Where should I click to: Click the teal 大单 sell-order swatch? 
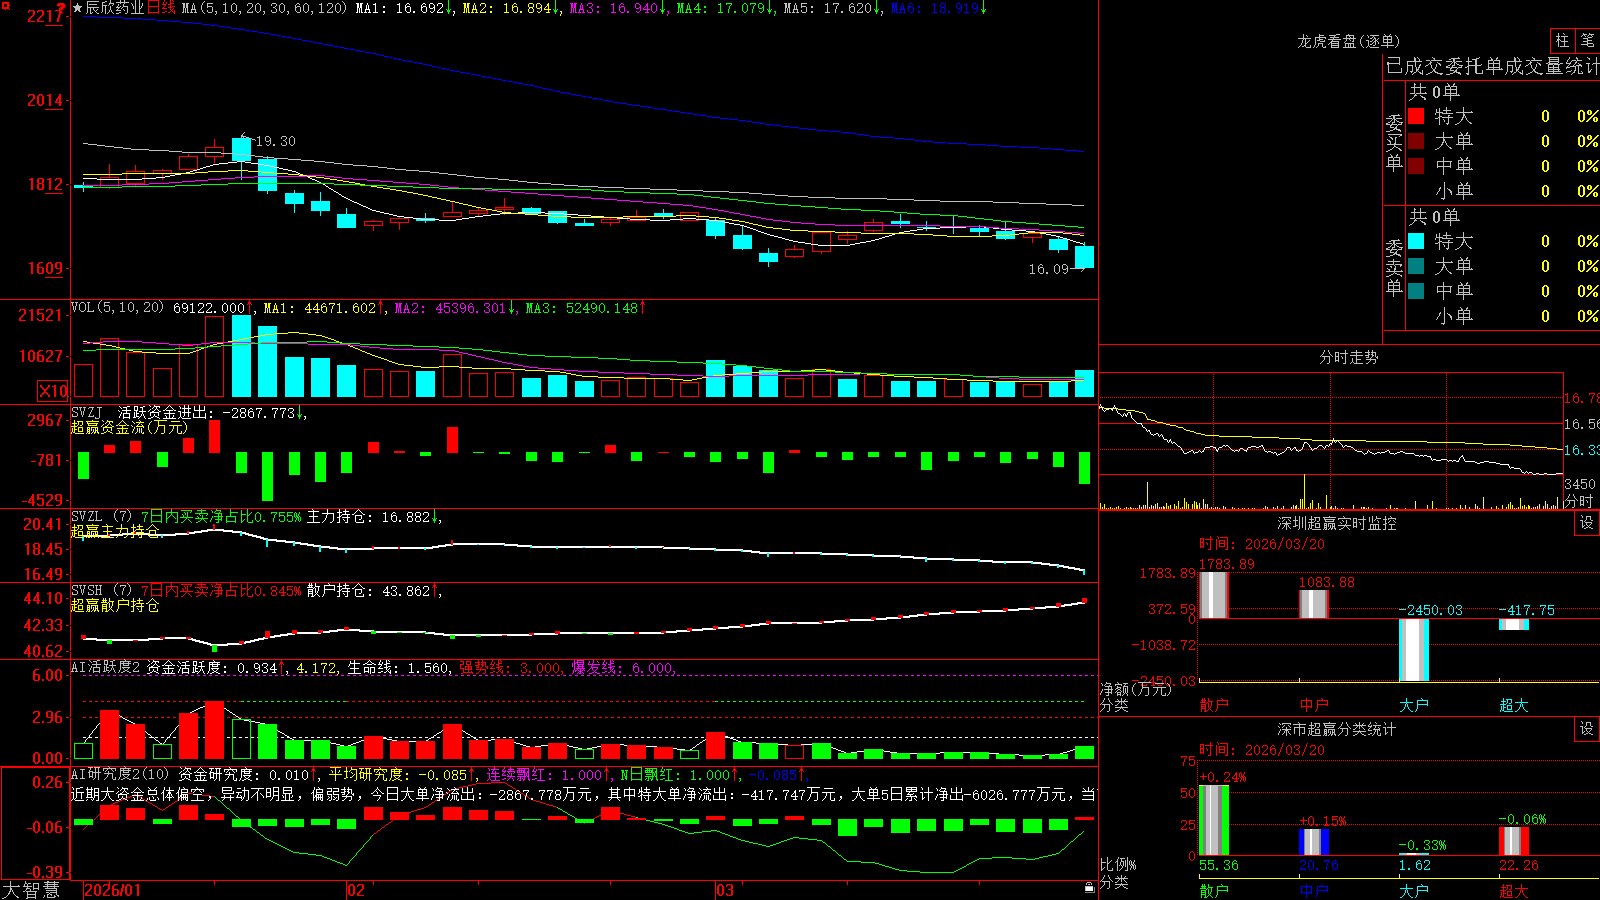click(1416, 266)
